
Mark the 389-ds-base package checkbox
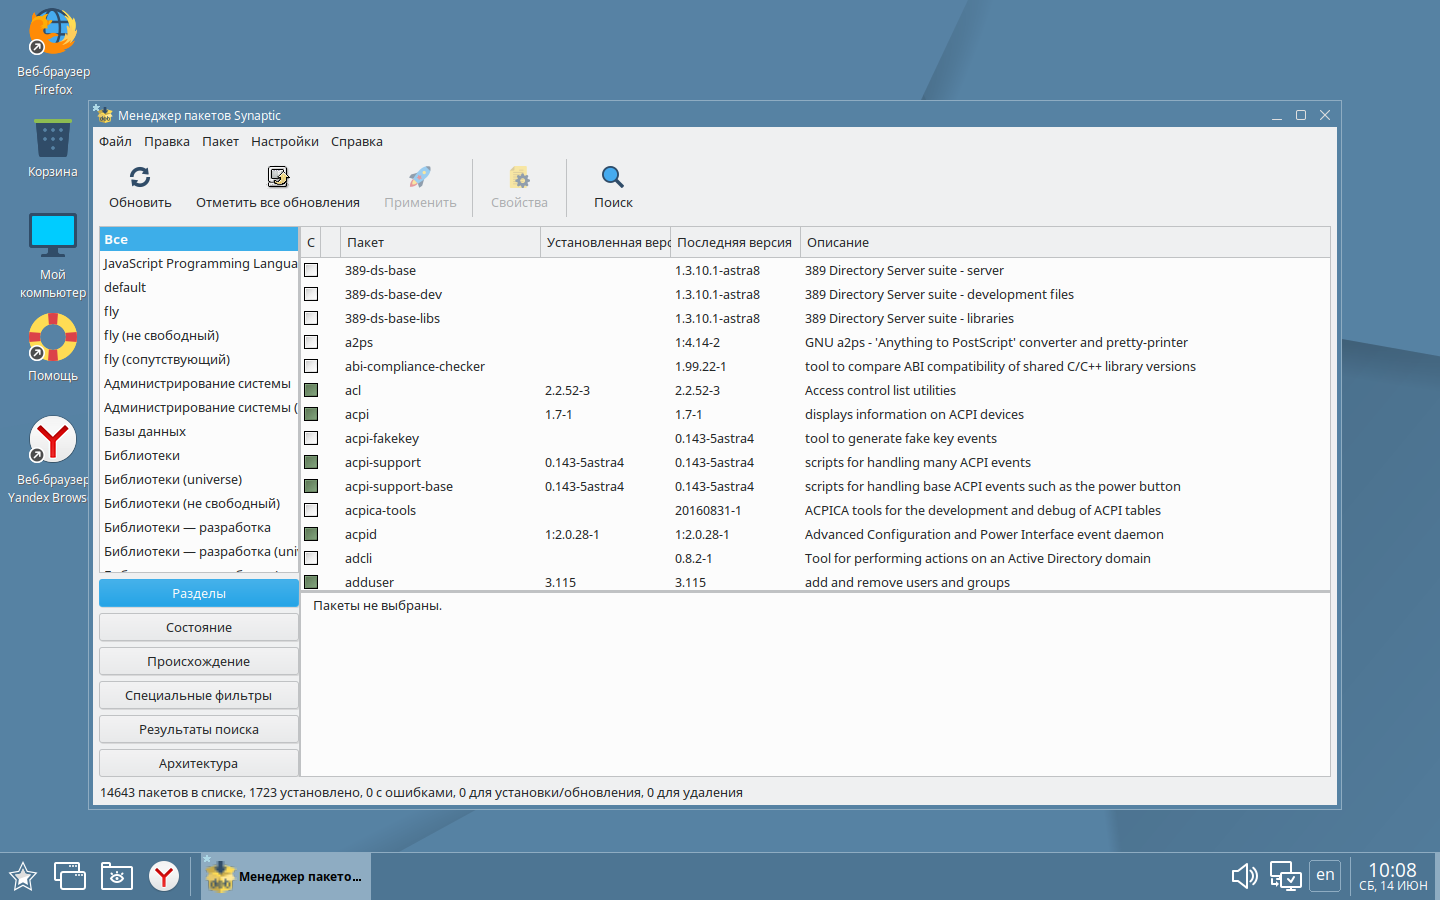(x=311, y=270)
